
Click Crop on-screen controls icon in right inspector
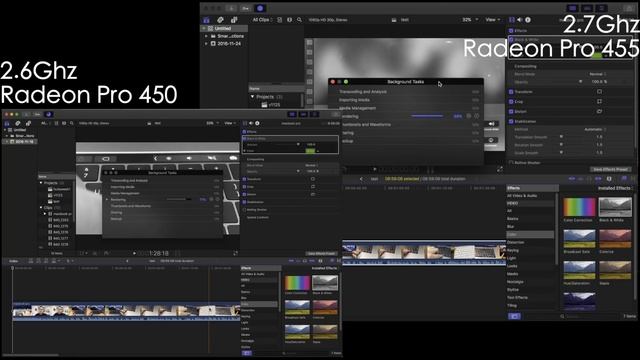(599, 102)
